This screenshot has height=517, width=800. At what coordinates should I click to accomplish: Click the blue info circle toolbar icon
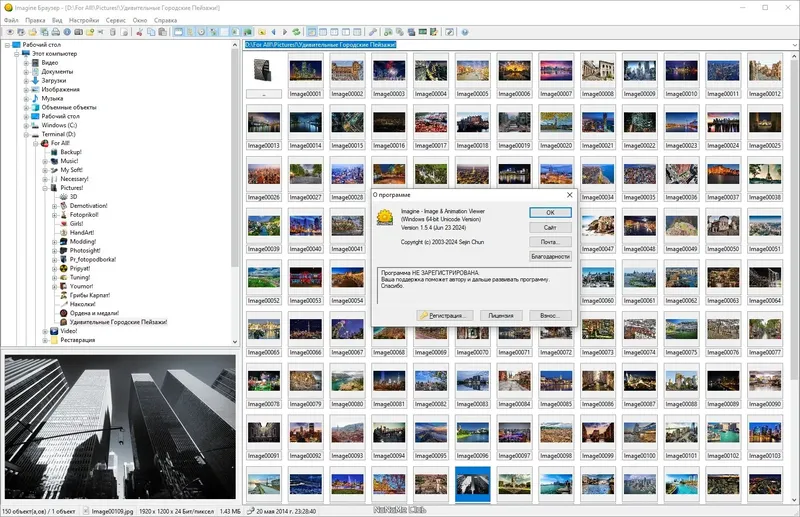point(67,32)
